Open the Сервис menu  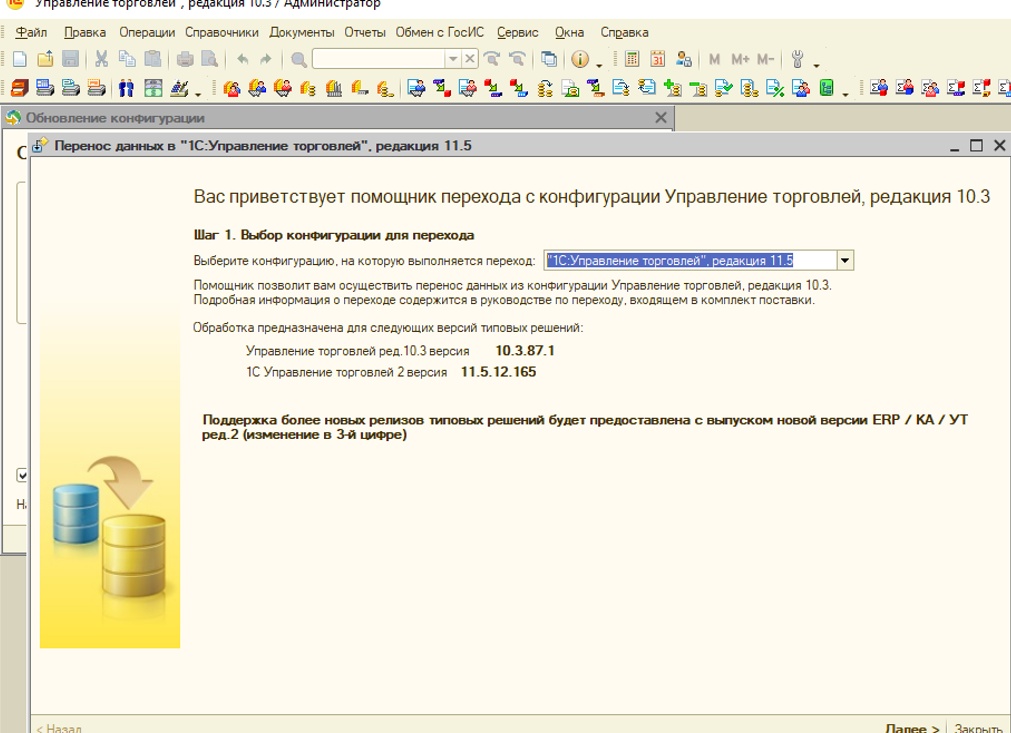[518, 32]
